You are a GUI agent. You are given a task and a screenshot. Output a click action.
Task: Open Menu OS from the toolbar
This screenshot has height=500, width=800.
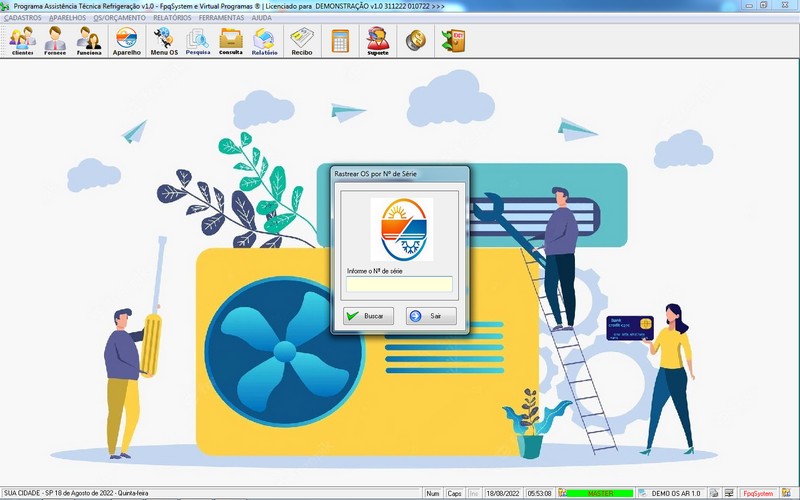pyautogui.click(x=164, y=41)
